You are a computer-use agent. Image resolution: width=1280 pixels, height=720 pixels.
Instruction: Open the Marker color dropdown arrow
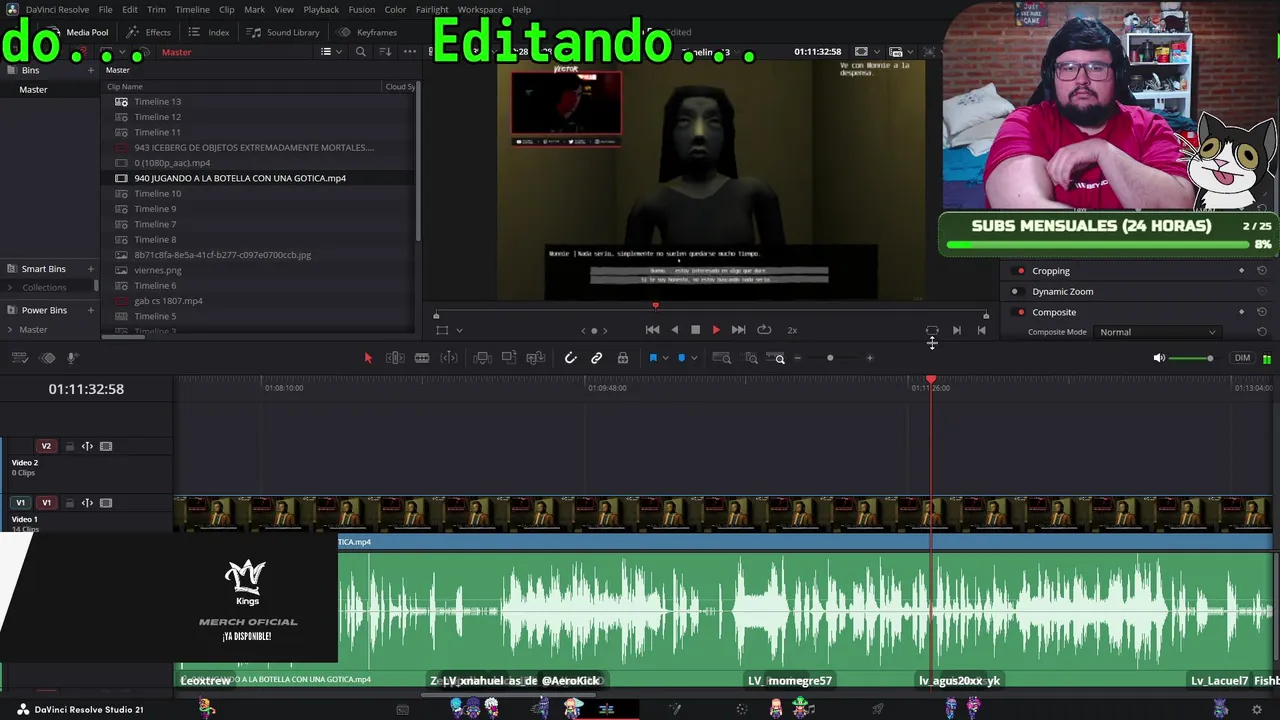[x=694, y=358]
